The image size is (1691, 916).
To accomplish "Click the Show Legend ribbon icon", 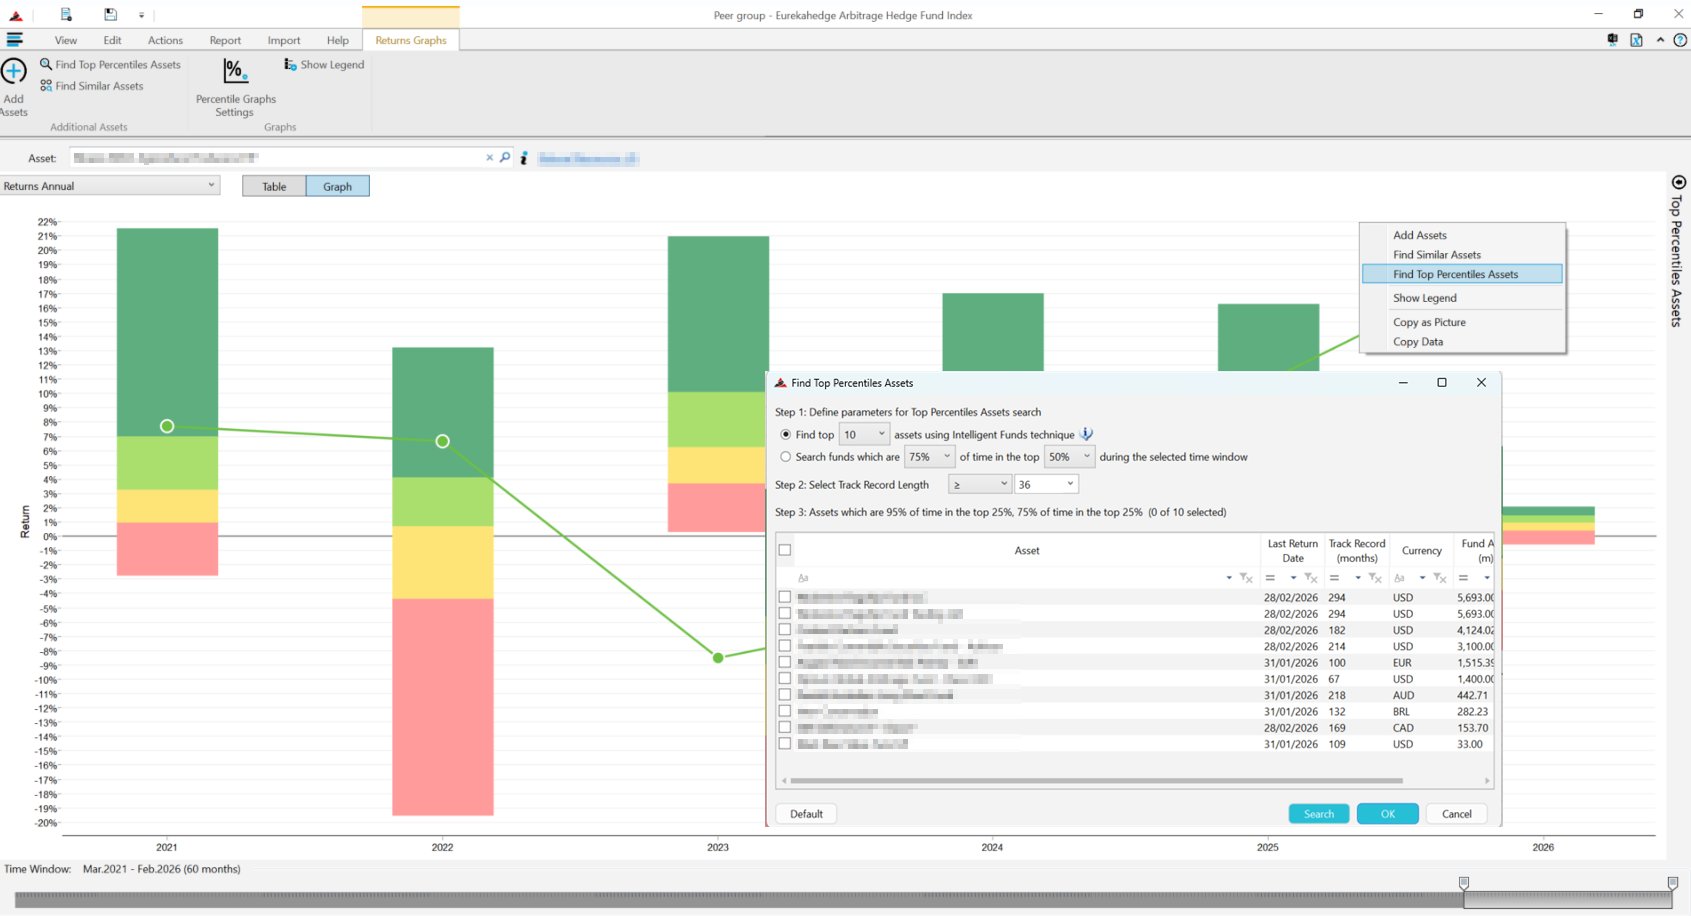I will (x=290, y=65).
